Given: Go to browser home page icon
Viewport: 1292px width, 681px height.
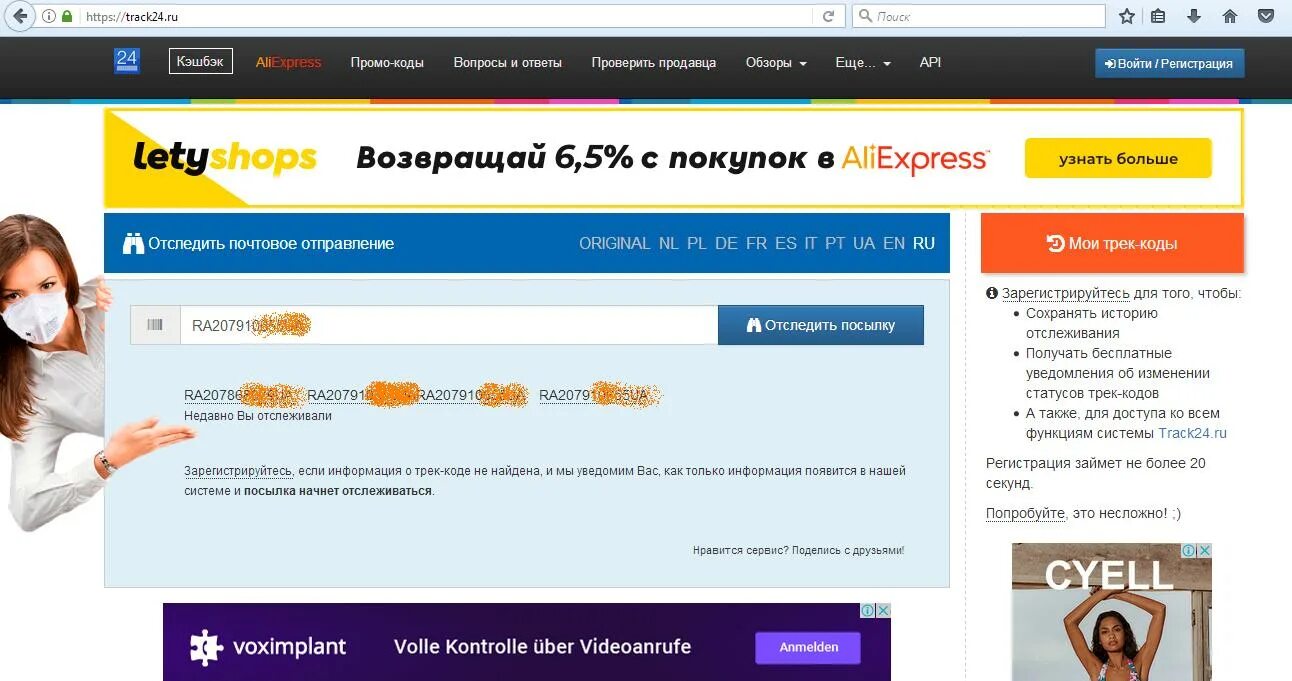Looking at the screenshot, I should pyautogui.click(x=1230, y=16).
